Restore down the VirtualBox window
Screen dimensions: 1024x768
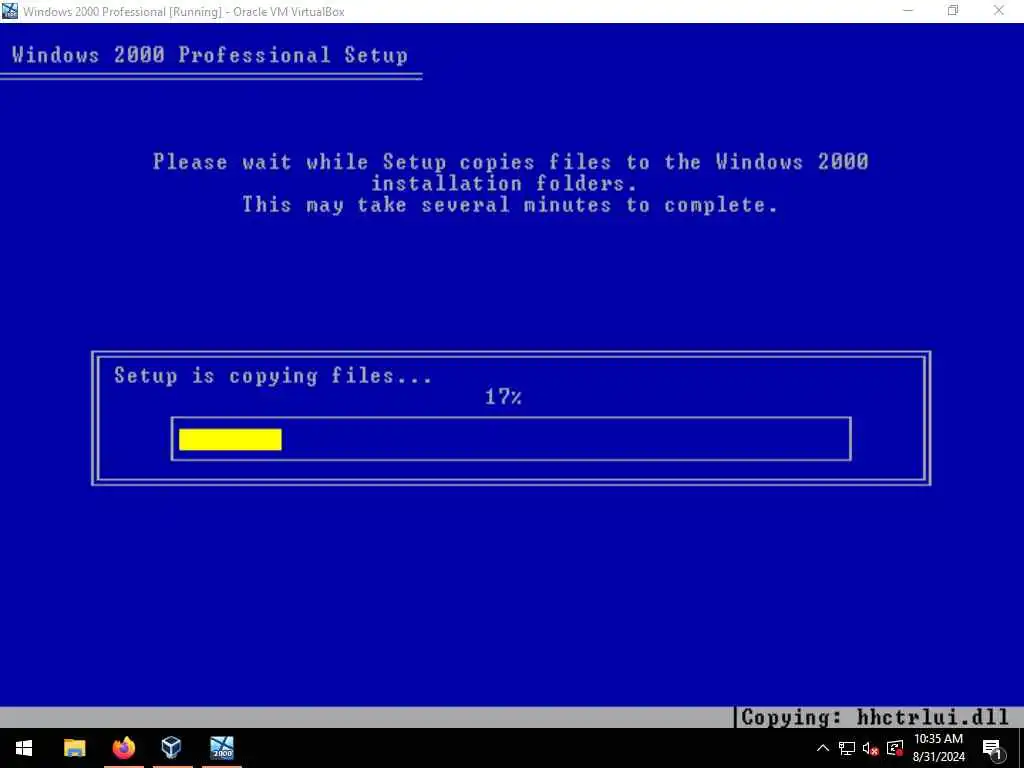point(953,11)
